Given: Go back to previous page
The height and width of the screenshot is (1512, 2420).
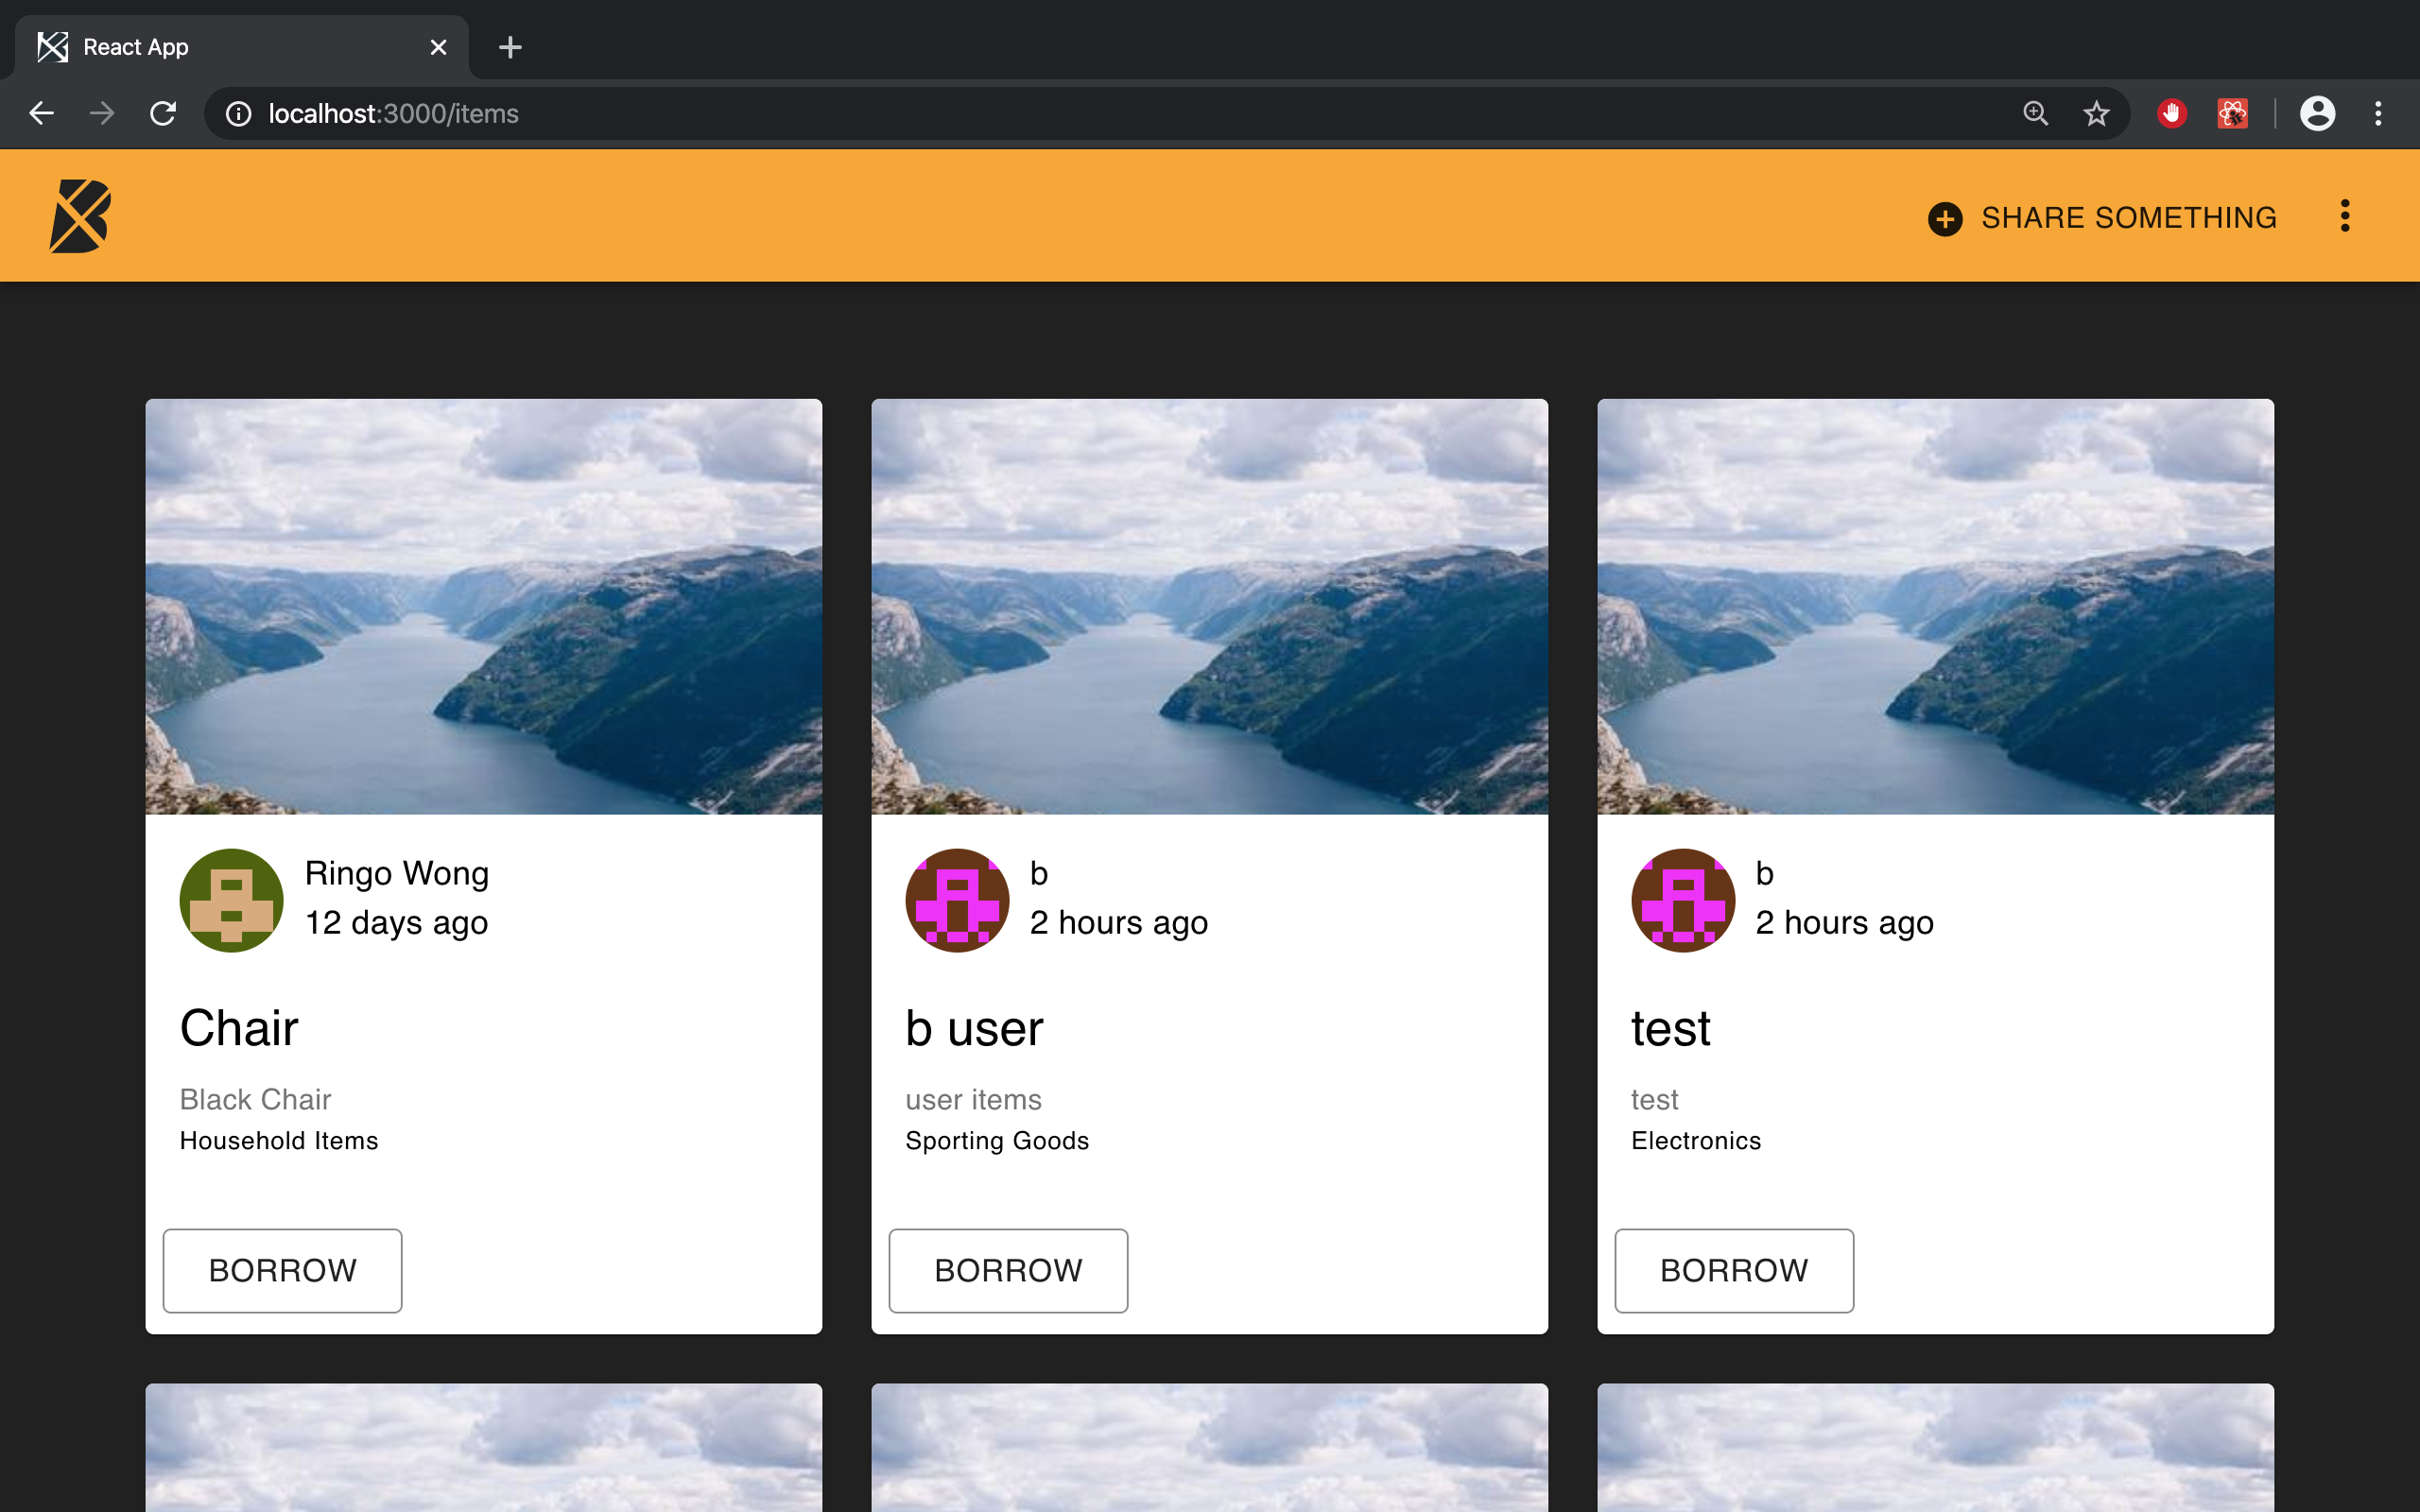Looking at the screenshot, I should pyautogui.click(x=41, y=113).
